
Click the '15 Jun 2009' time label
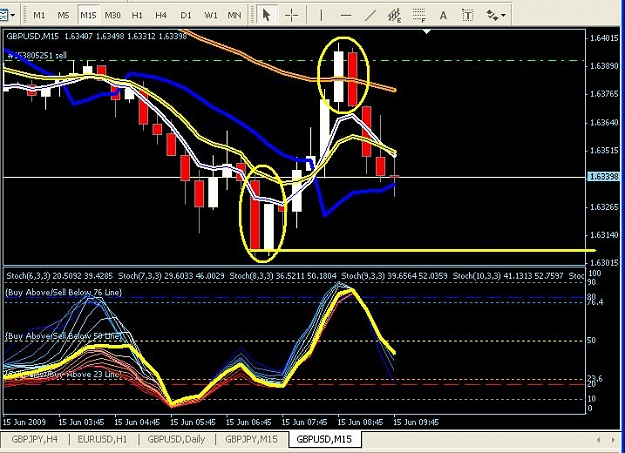point(24,422)
